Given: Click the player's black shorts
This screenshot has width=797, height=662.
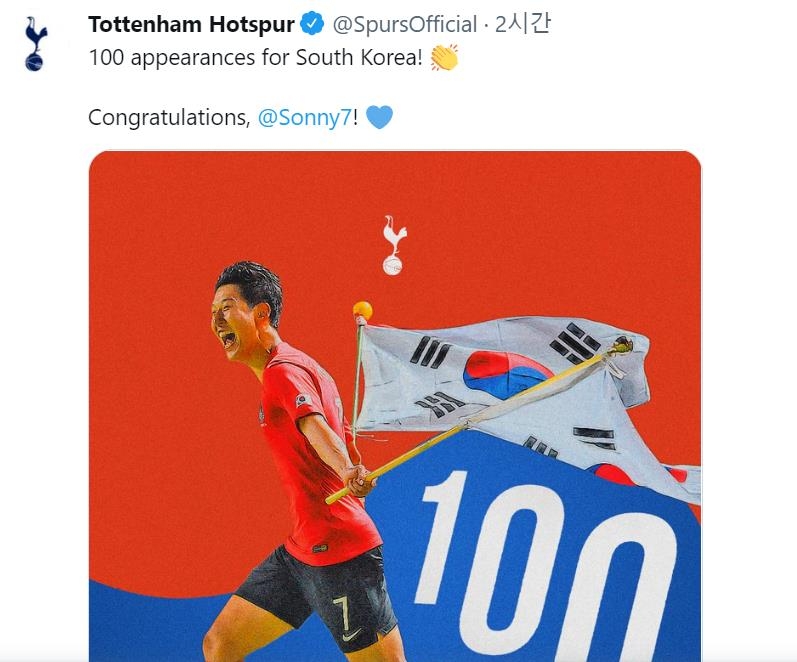Looking at the screenshot, I should [310, 590].
